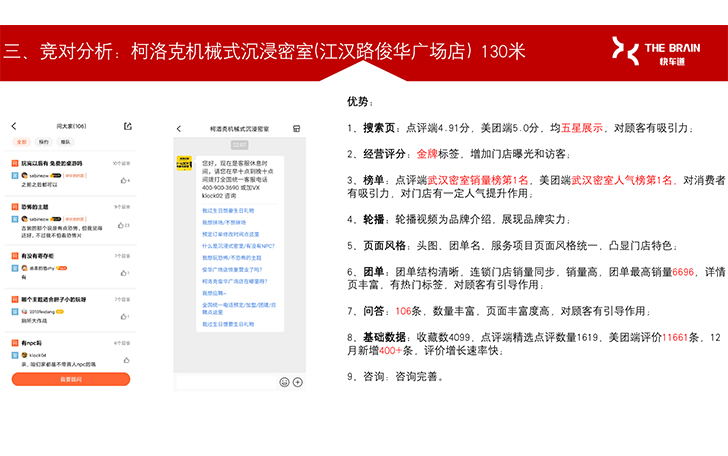Open the question about 免费的桌游
The width and height of the screenshot is (728, 456).
pyautogui.click(x=52, y=163)
